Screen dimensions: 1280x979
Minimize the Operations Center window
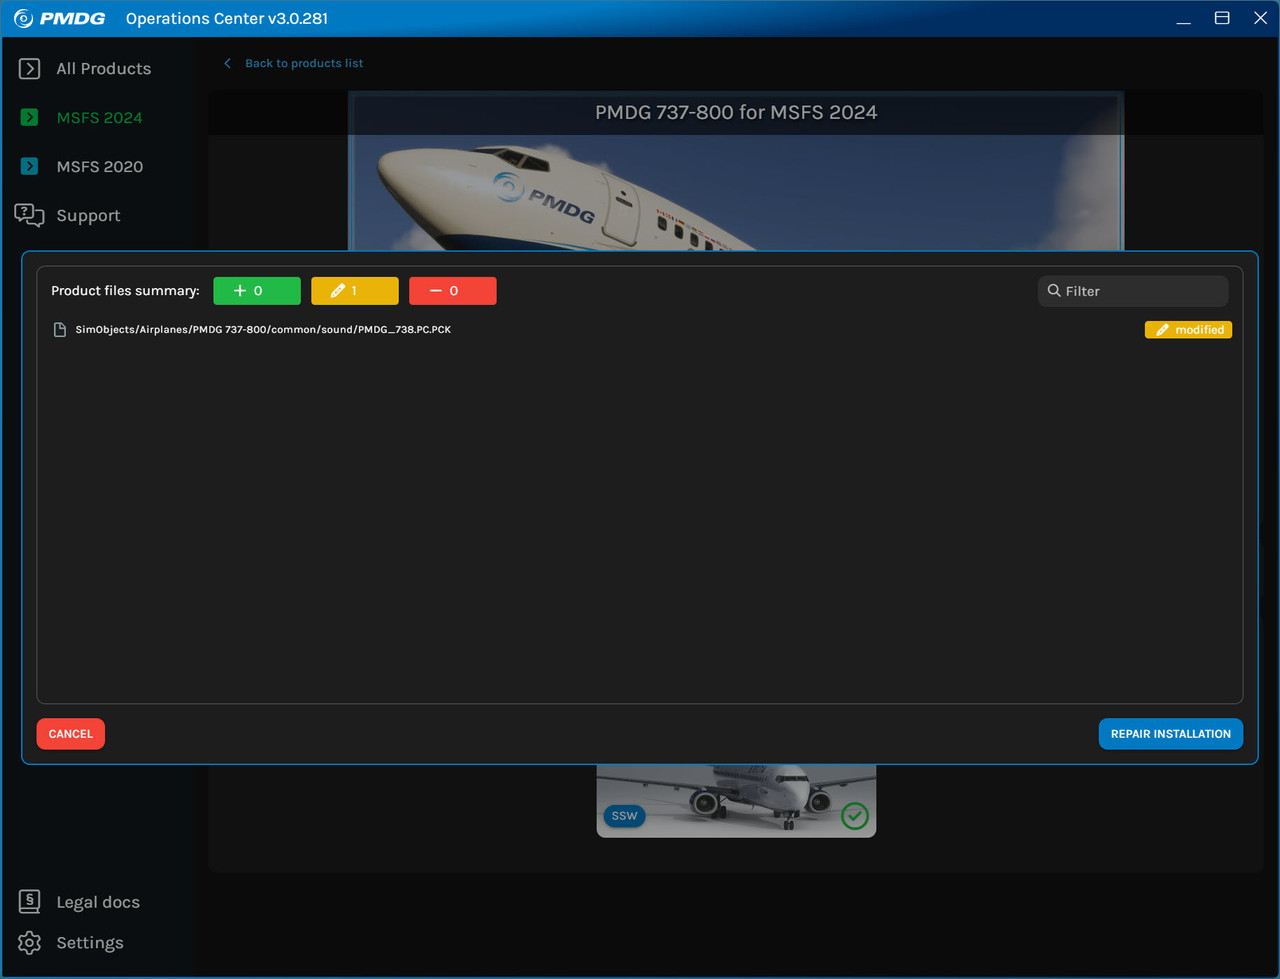point(1184,18)
